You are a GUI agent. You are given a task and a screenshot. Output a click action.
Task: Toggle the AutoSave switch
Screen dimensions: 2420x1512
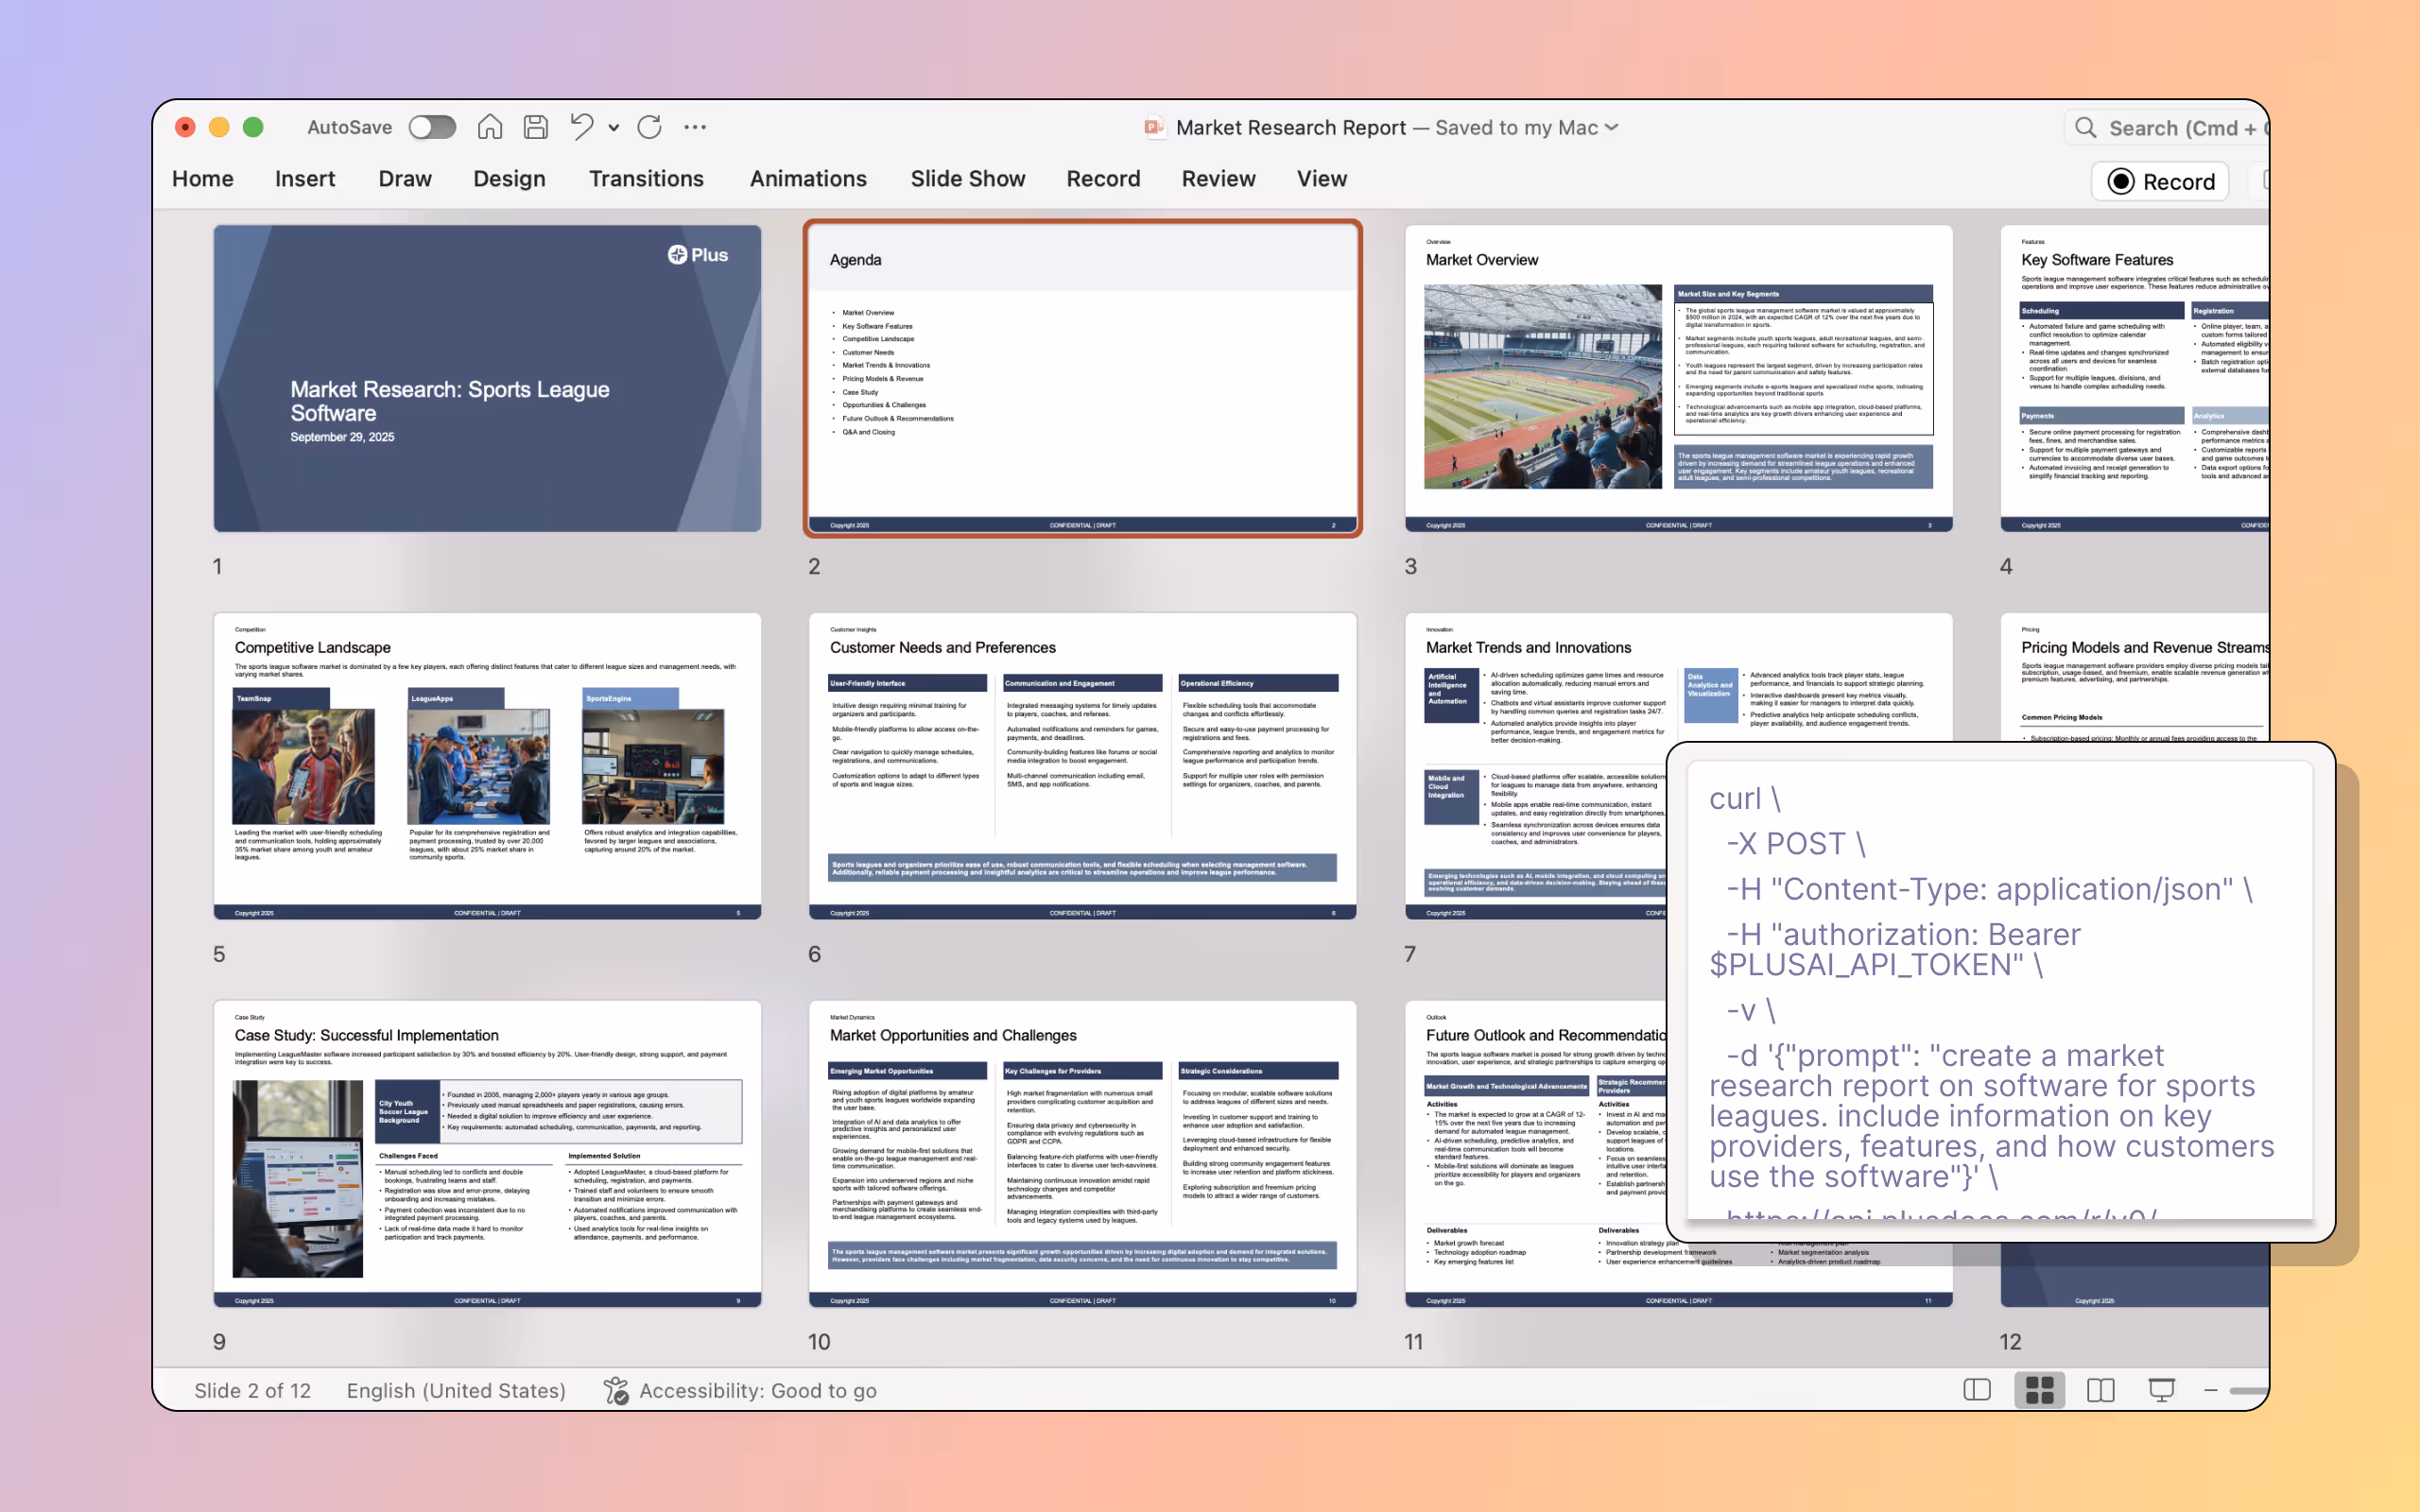432,127
